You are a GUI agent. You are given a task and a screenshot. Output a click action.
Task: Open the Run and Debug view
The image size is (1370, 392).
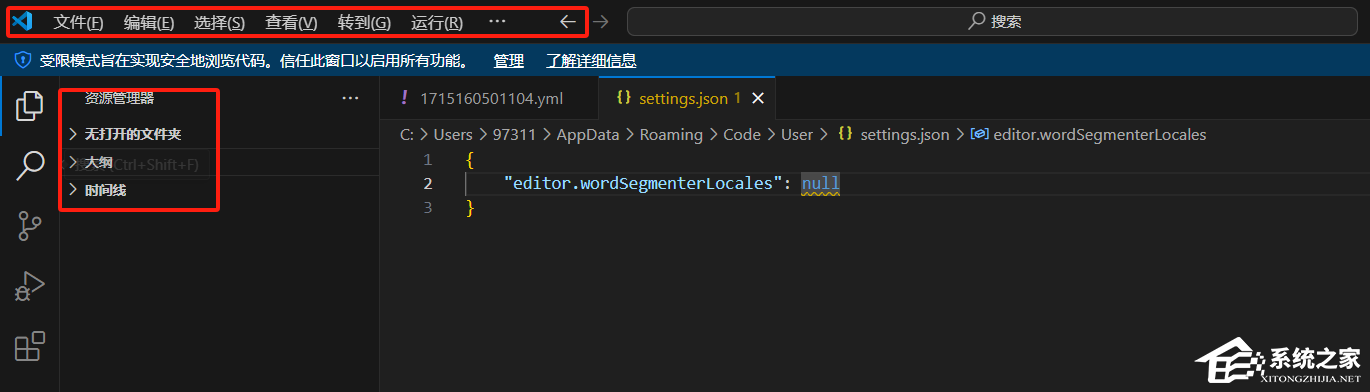point(30,286)
